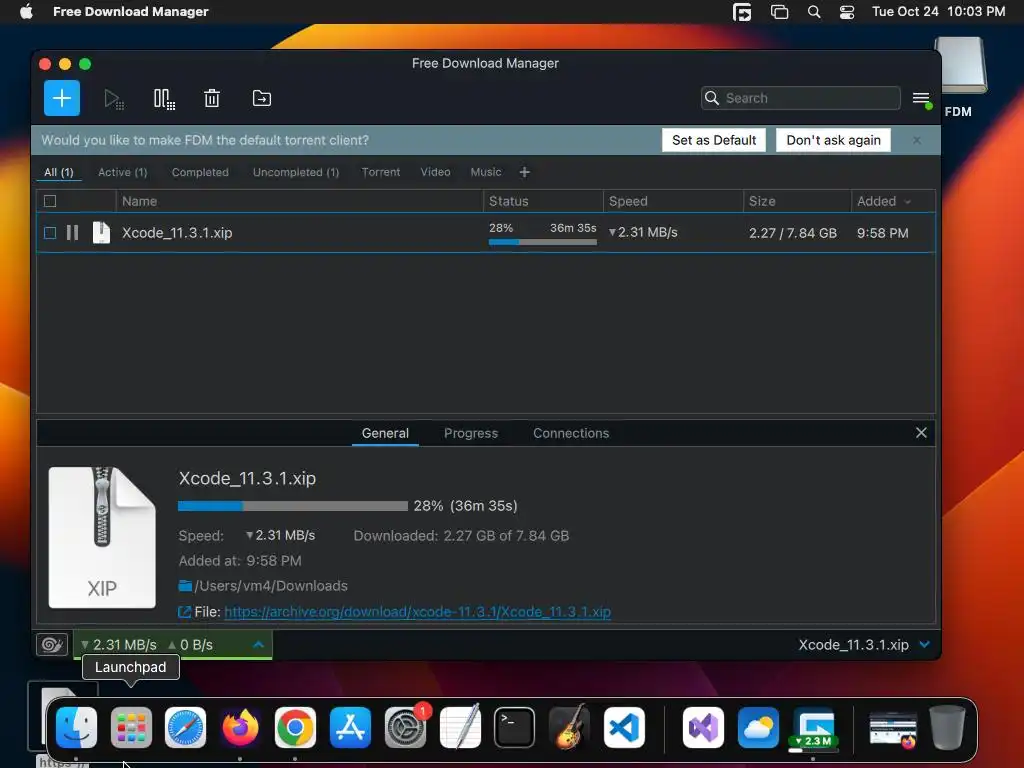Open the Uncompleted (1) tab

click(296, 172)
